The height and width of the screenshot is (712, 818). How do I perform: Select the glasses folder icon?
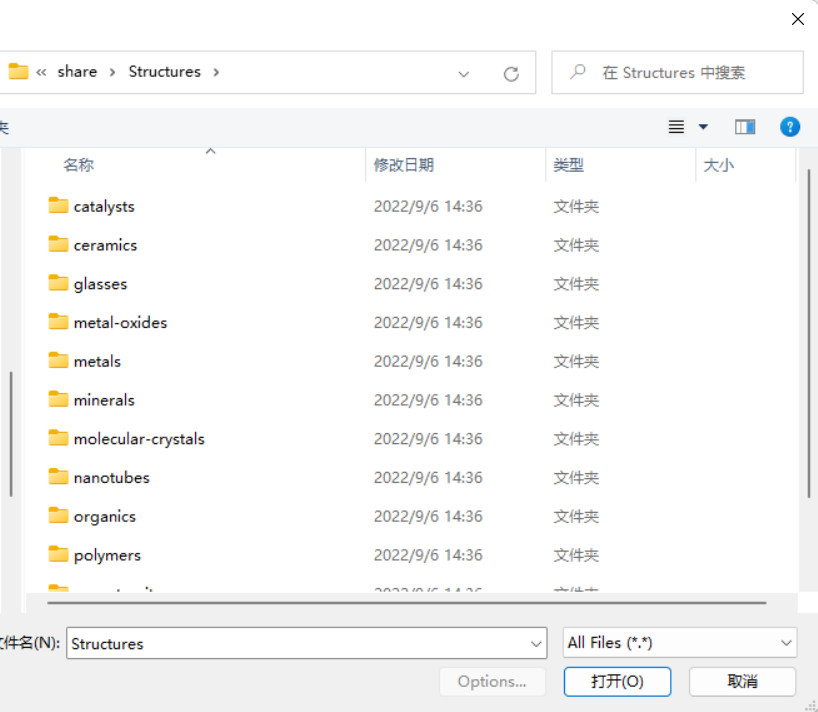click(x=58, y=282)
